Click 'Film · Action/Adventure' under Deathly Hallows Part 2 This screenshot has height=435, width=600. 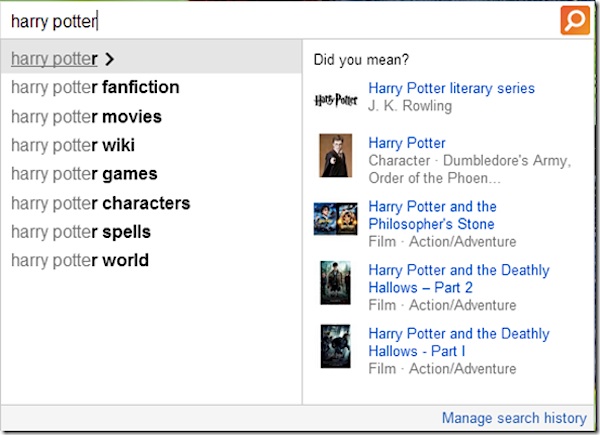coord(442,305)
